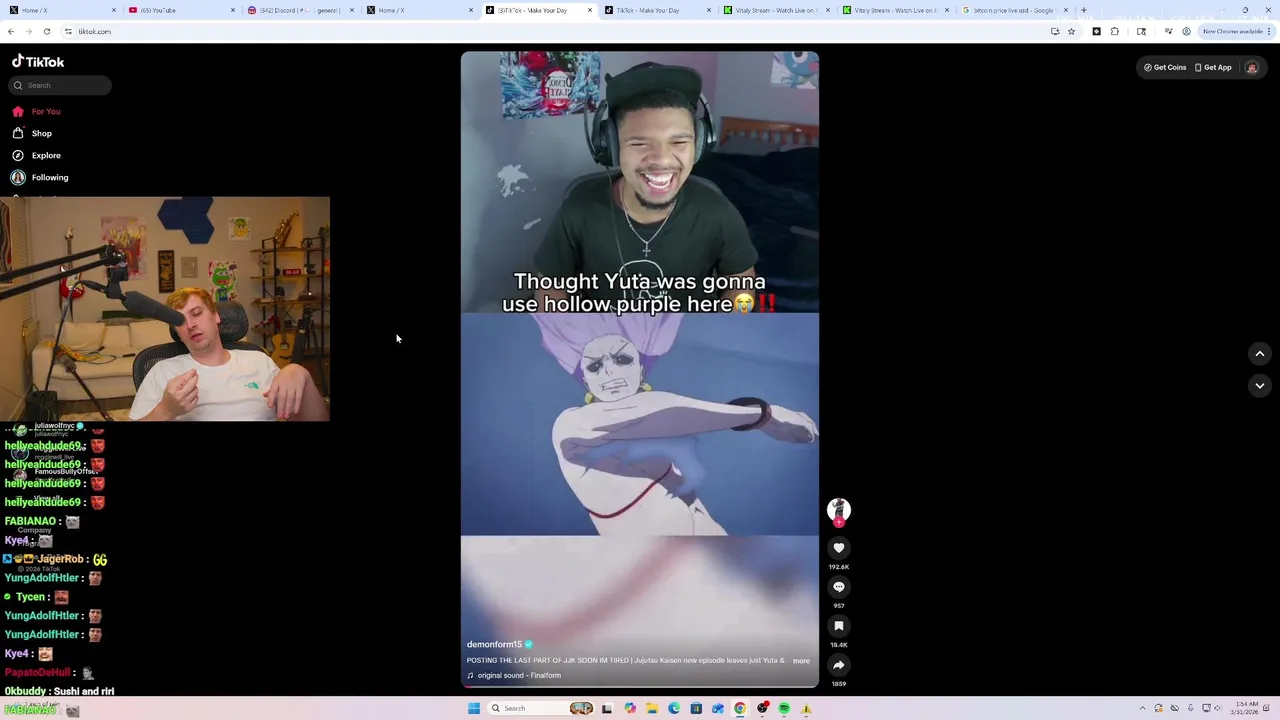Switch to the Discord tab
This screenshot has width=1280, height=720.
[300, 10]
